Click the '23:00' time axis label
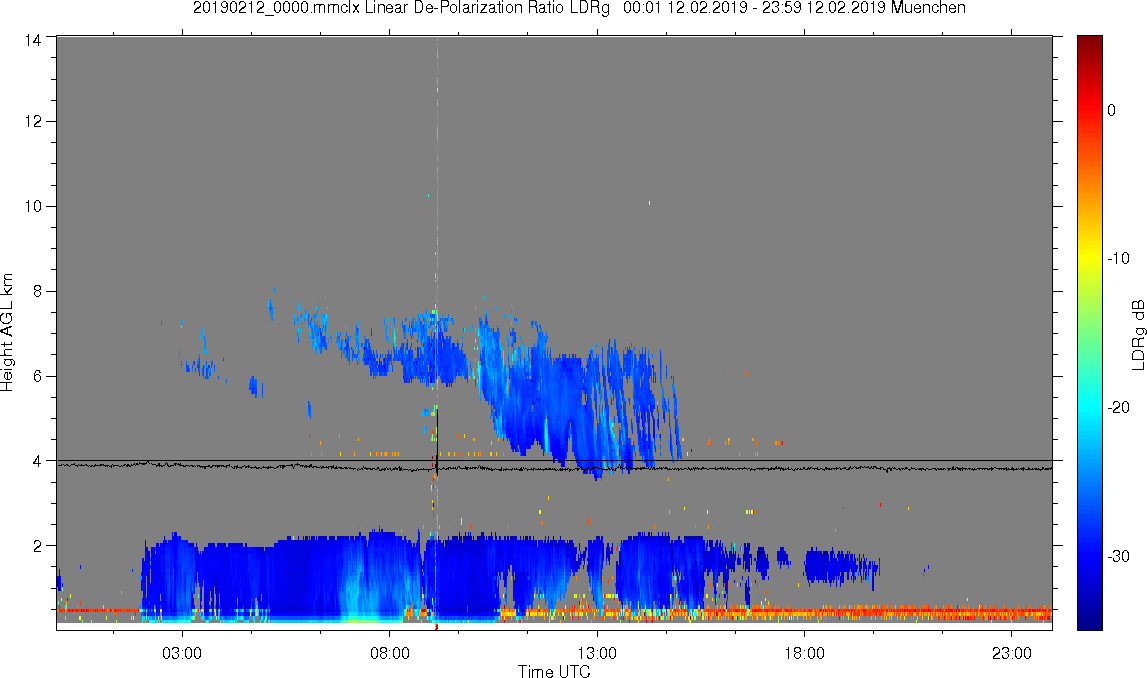Viewport: 1147px width, 678px height. click(1012, 653)
